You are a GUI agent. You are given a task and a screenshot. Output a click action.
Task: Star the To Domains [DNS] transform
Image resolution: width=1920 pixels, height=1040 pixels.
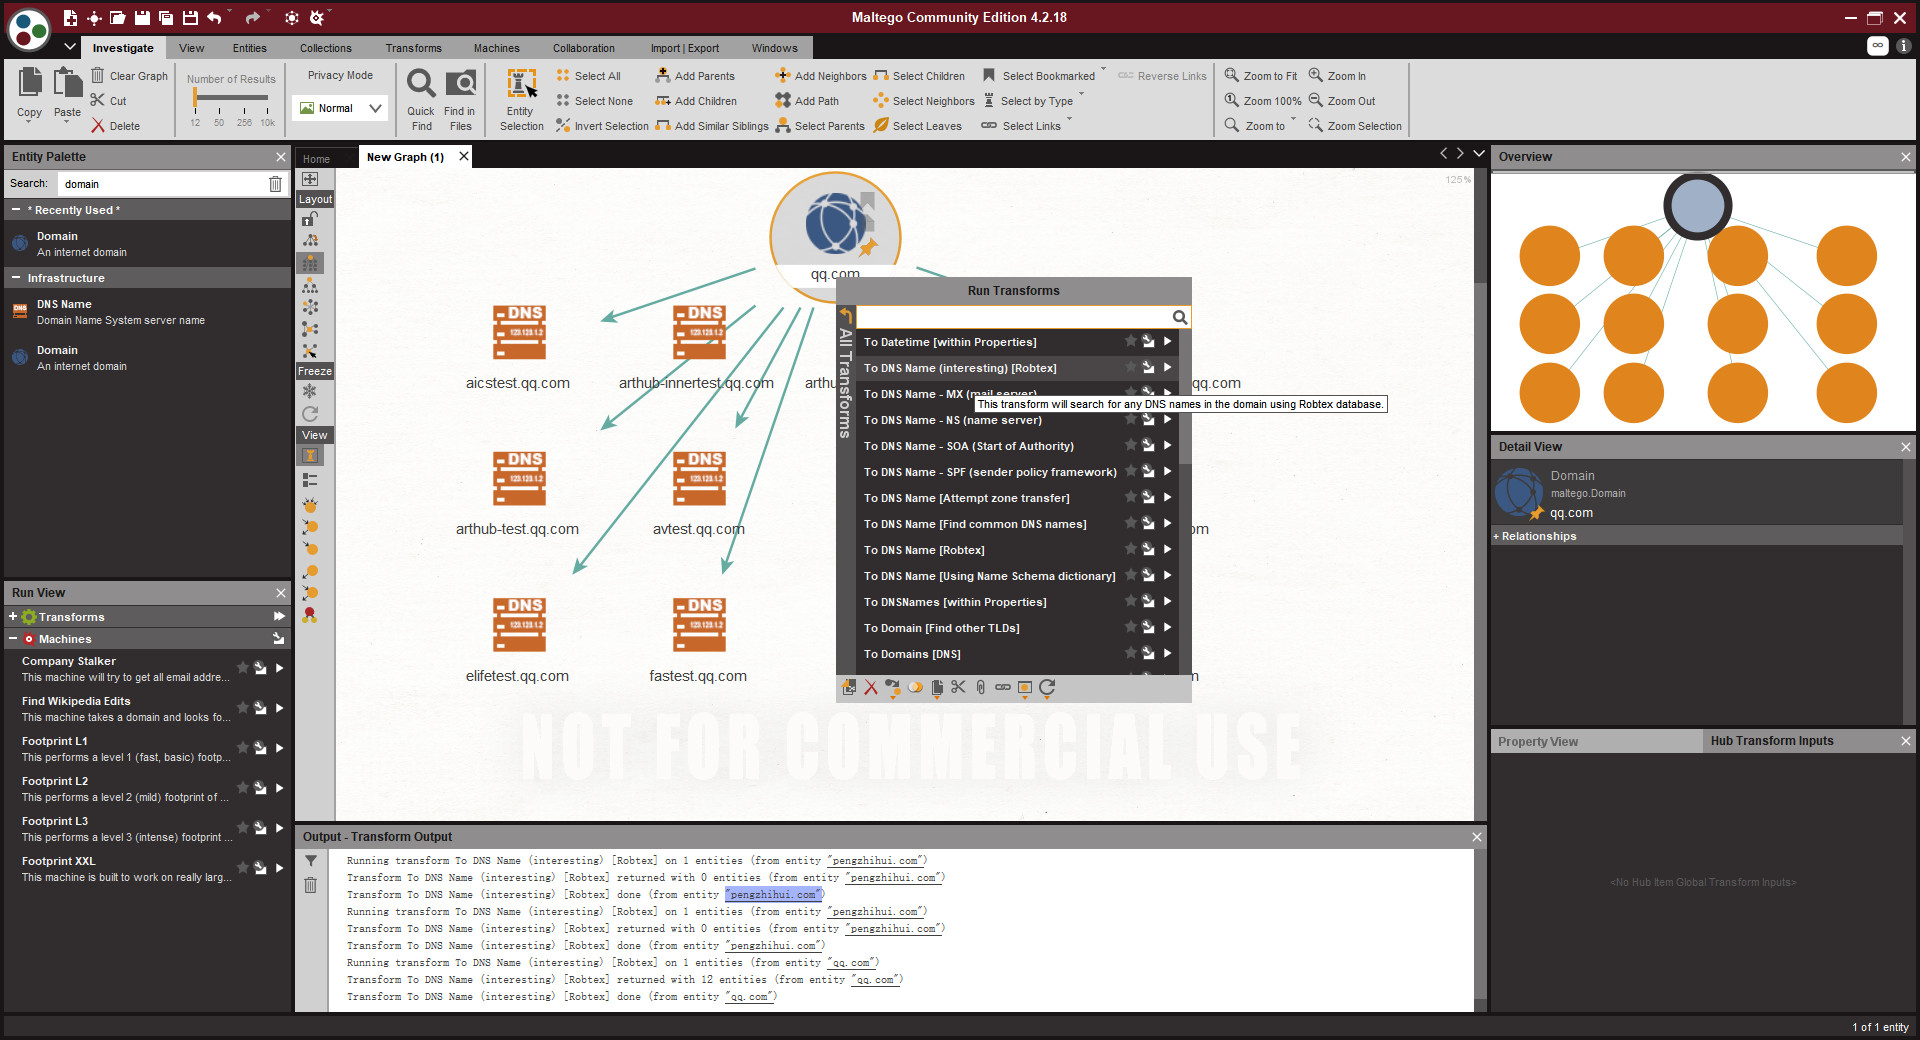pos(1131,654)
